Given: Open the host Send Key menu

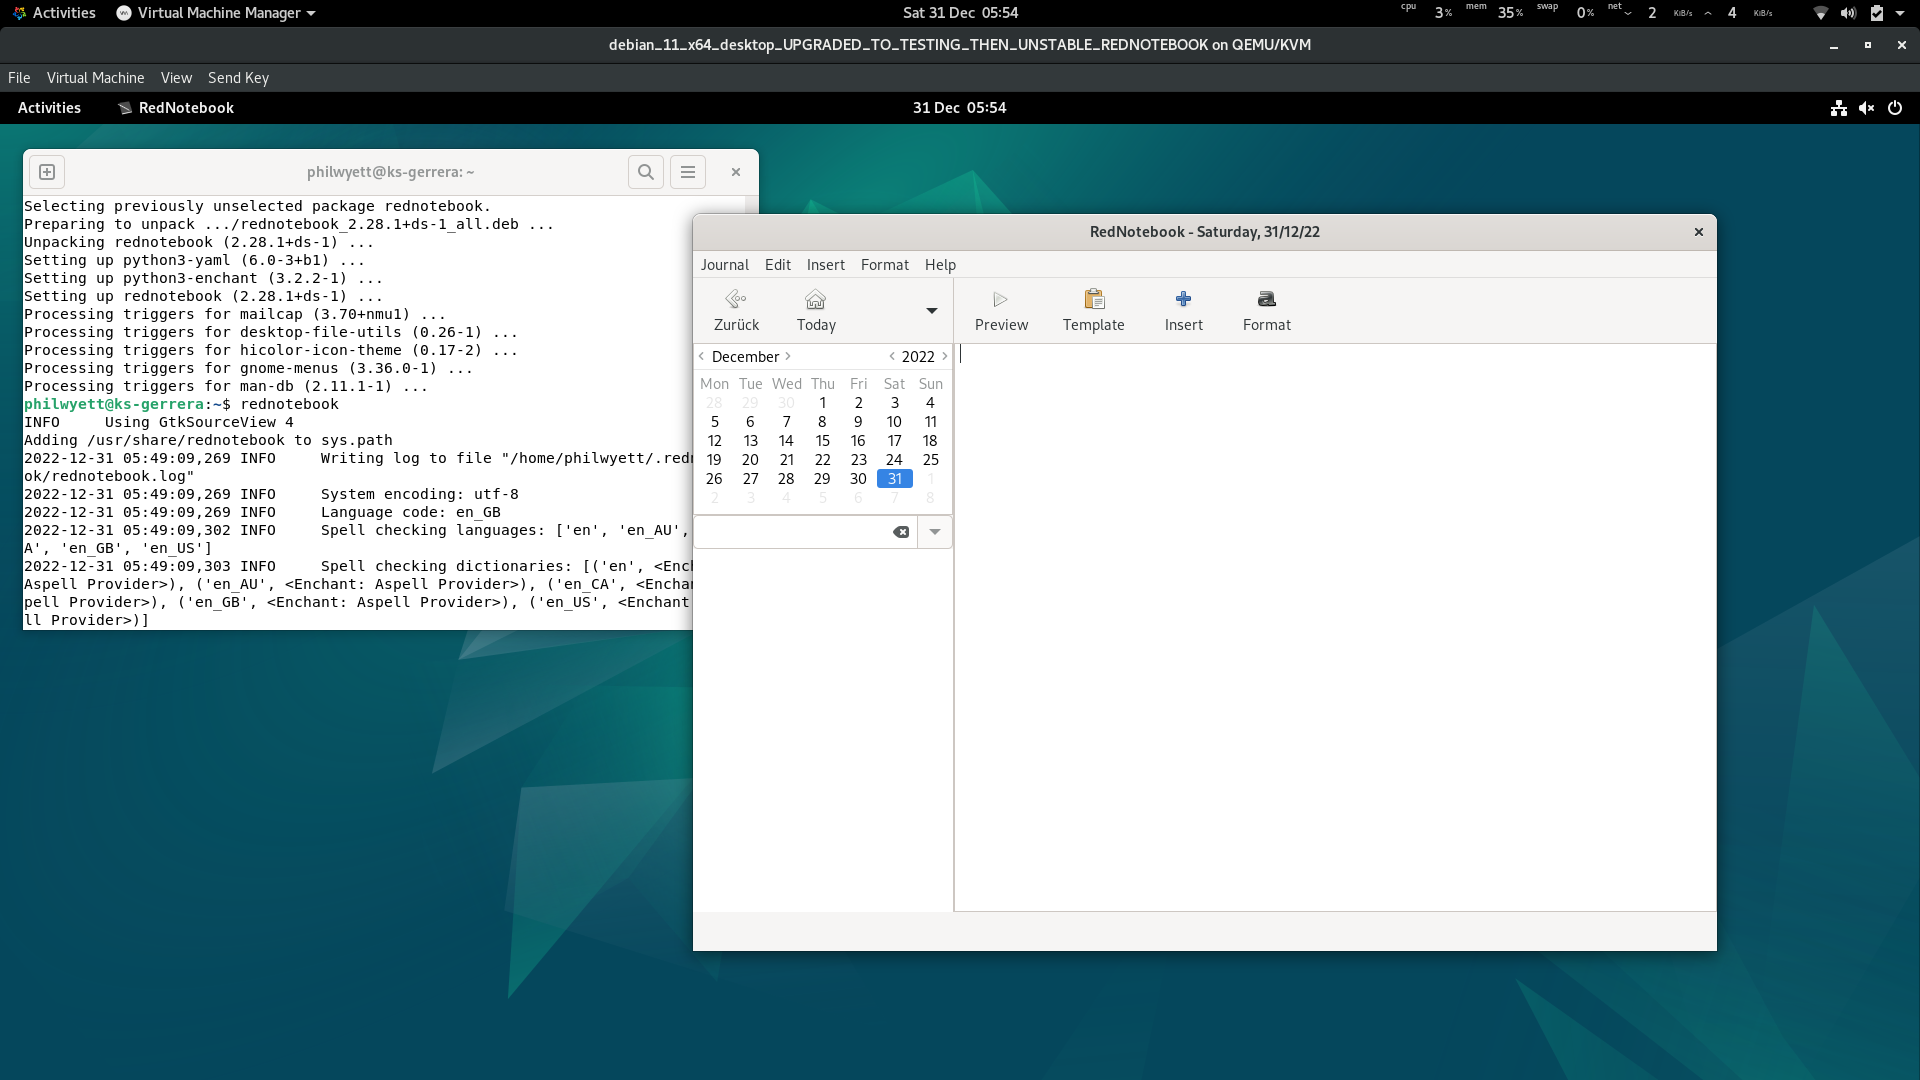Looking at the screenshot, I should 238,78.
